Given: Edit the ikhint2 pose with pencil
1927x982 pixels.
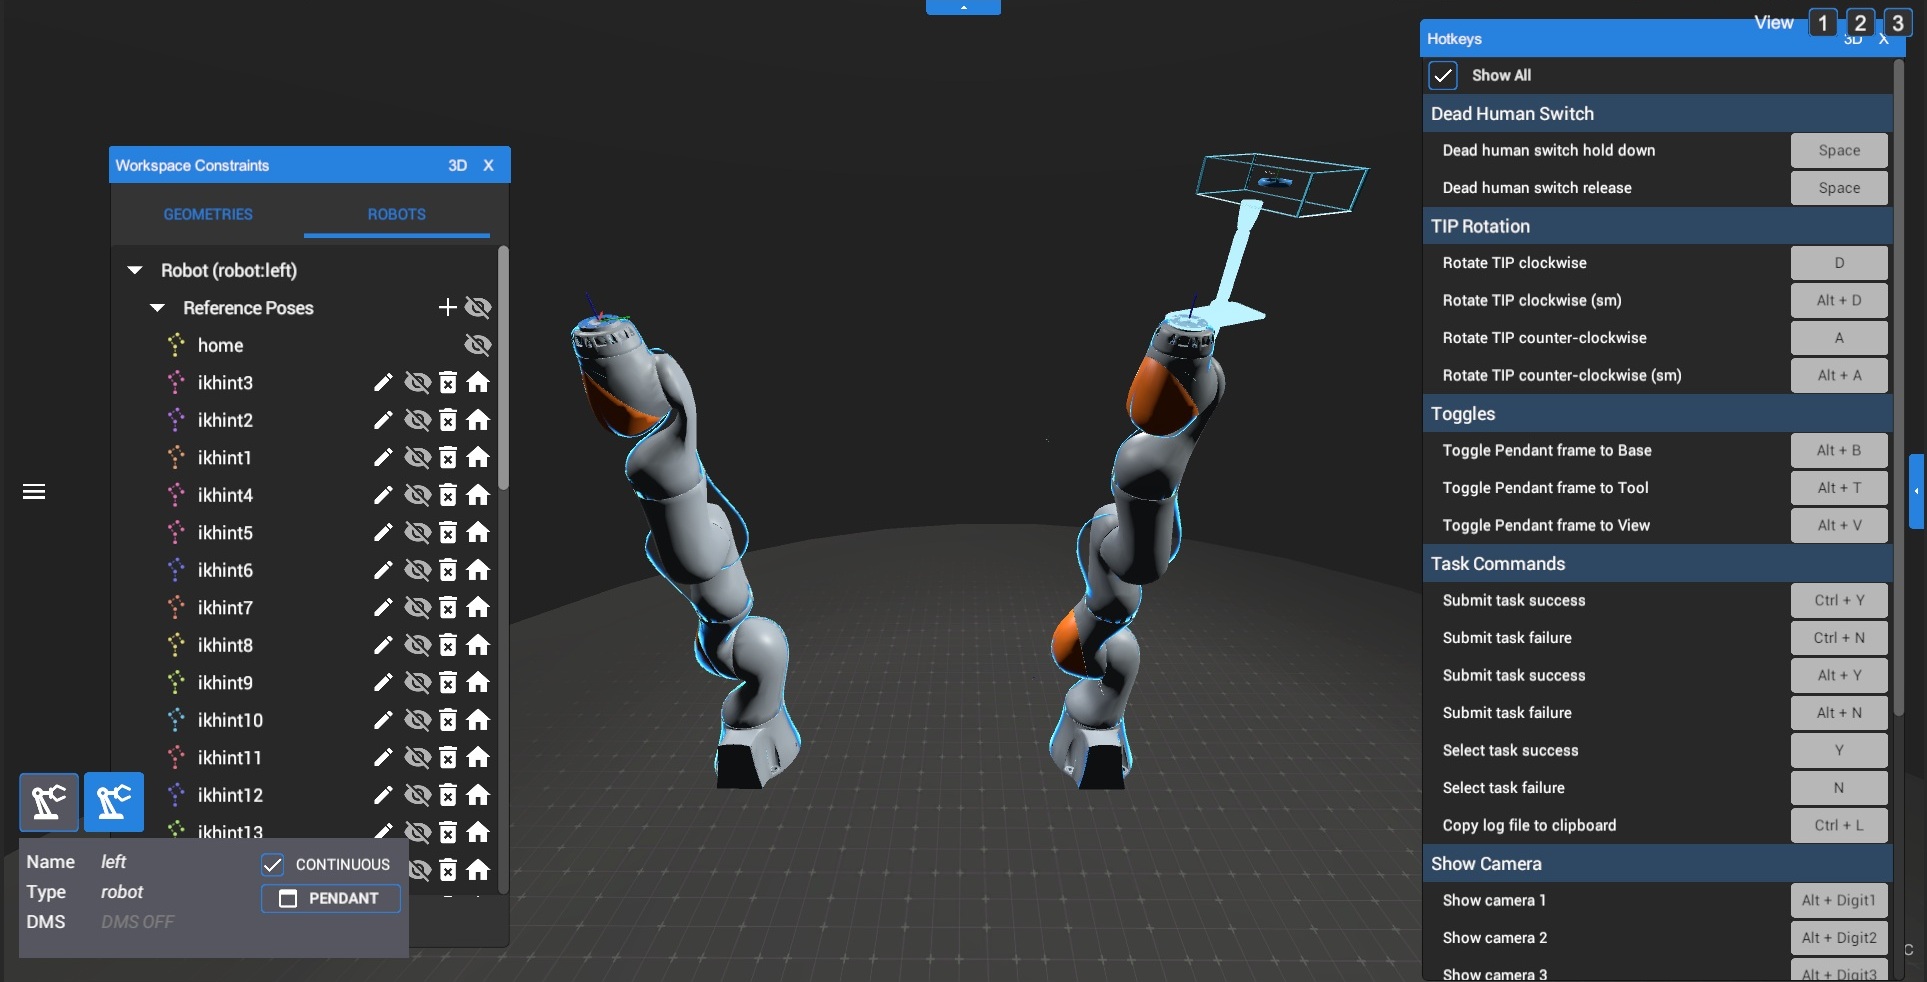Looking at the screenshot, I should pyautogui.click(x=383, y=420).
